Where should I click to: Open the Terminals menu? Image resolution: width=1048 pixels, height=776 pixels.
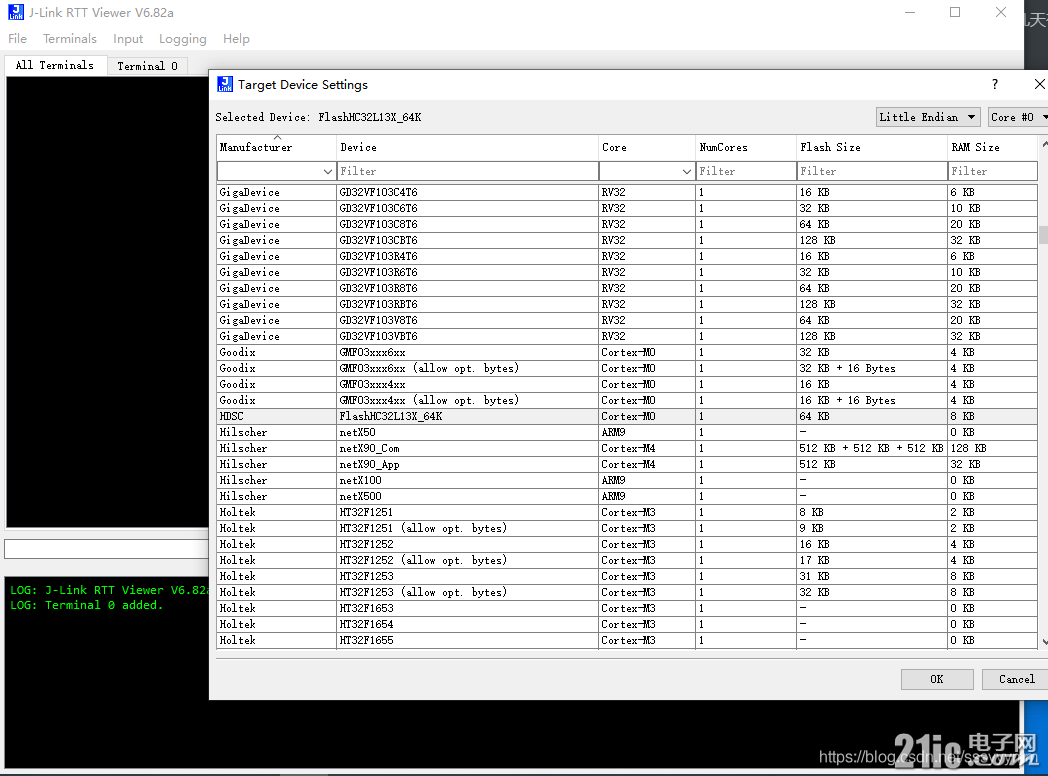point(70,39)
